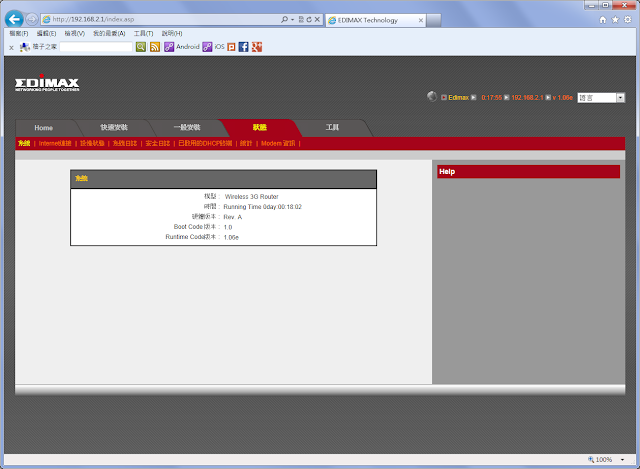
Task: Switch to the Home tab
Action: click(x=44, y=128)
